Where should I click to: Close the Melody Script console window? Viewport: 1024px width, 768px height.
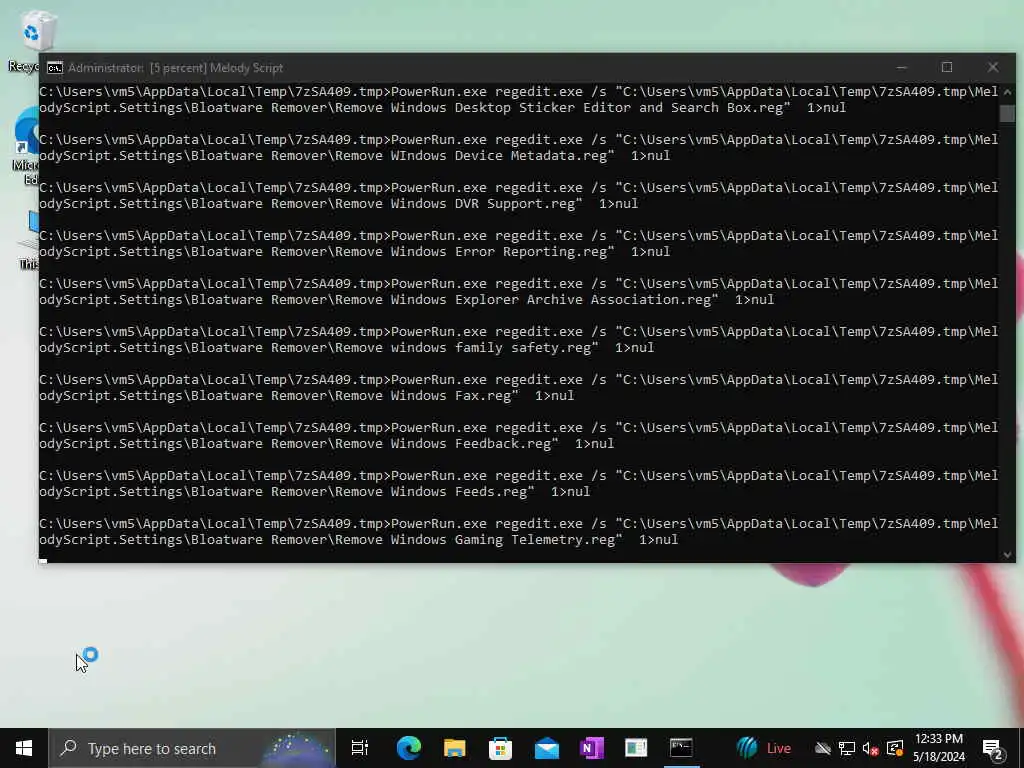(993, 67)
